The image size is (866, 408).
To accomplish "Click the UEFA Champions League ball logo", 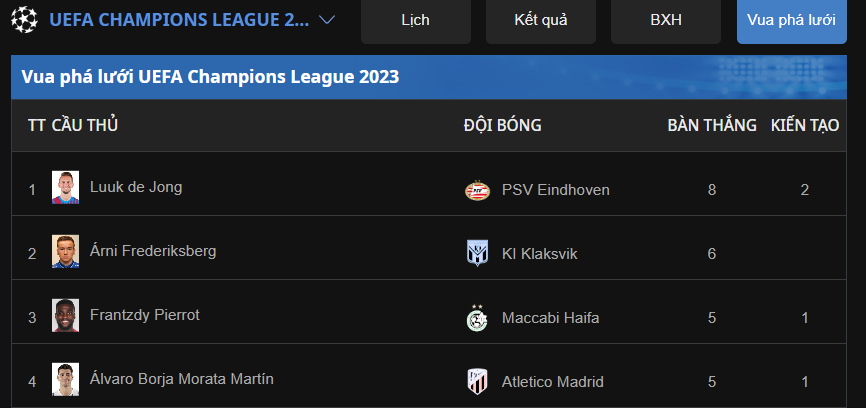I will tap(25, 20).
